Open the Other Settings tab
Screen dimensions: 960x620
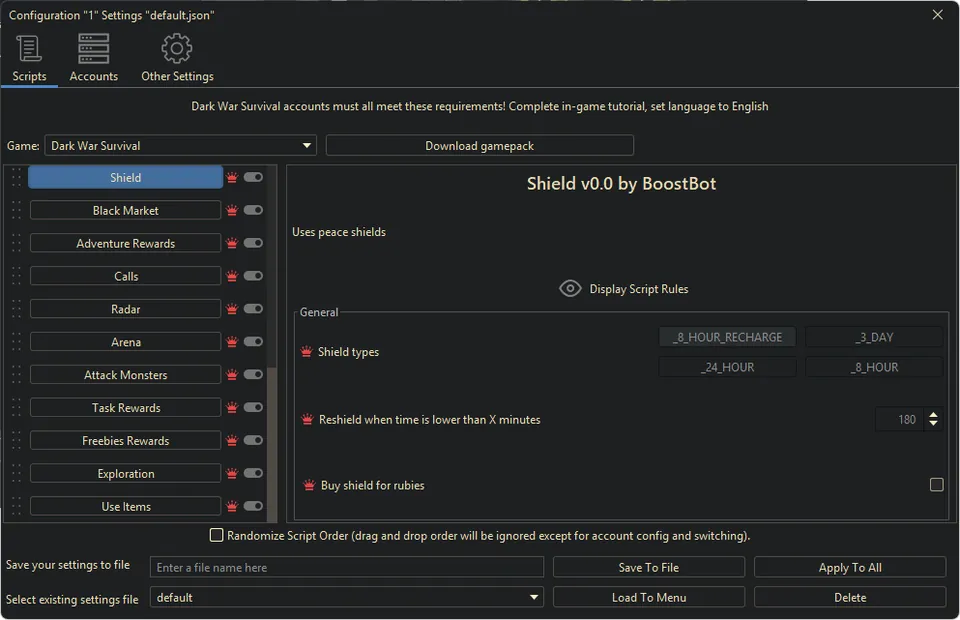(x=177, y=59)
